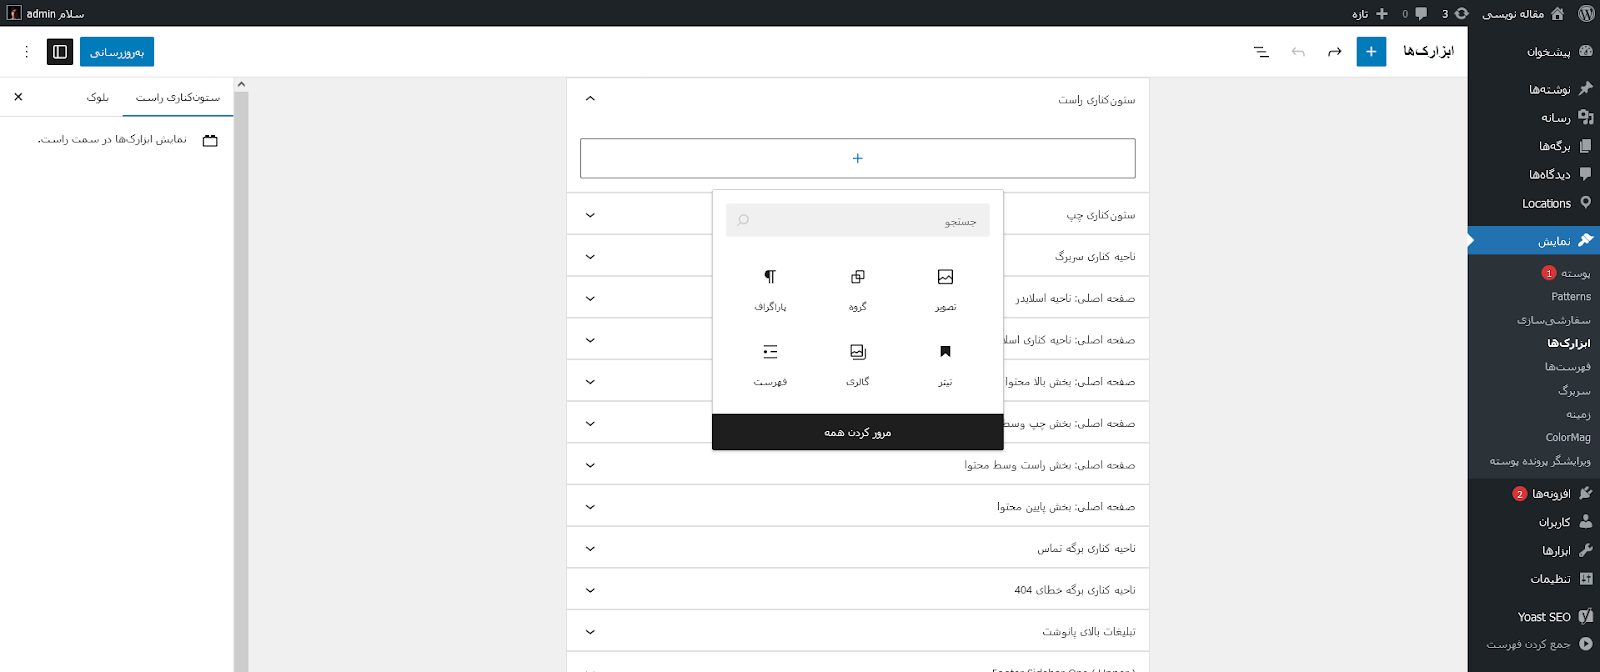1600x672 pixels.
Task: Click the add widget plus in right sidebar area
Action: pos(857,158)
